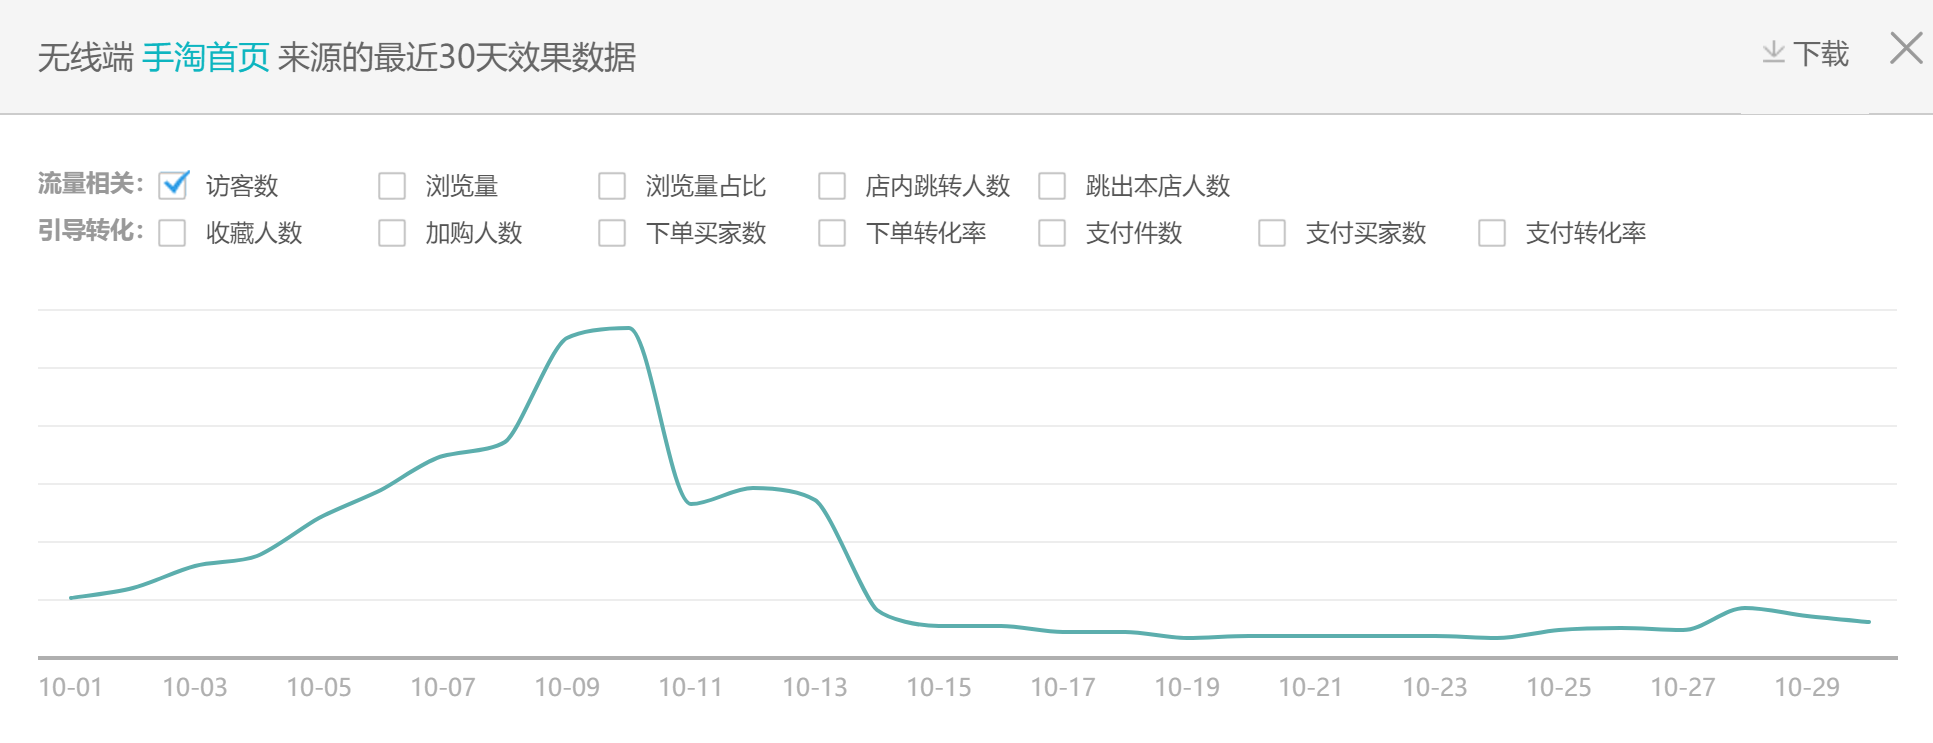Check the 支付转化率 checkbox

[1492, 233]
